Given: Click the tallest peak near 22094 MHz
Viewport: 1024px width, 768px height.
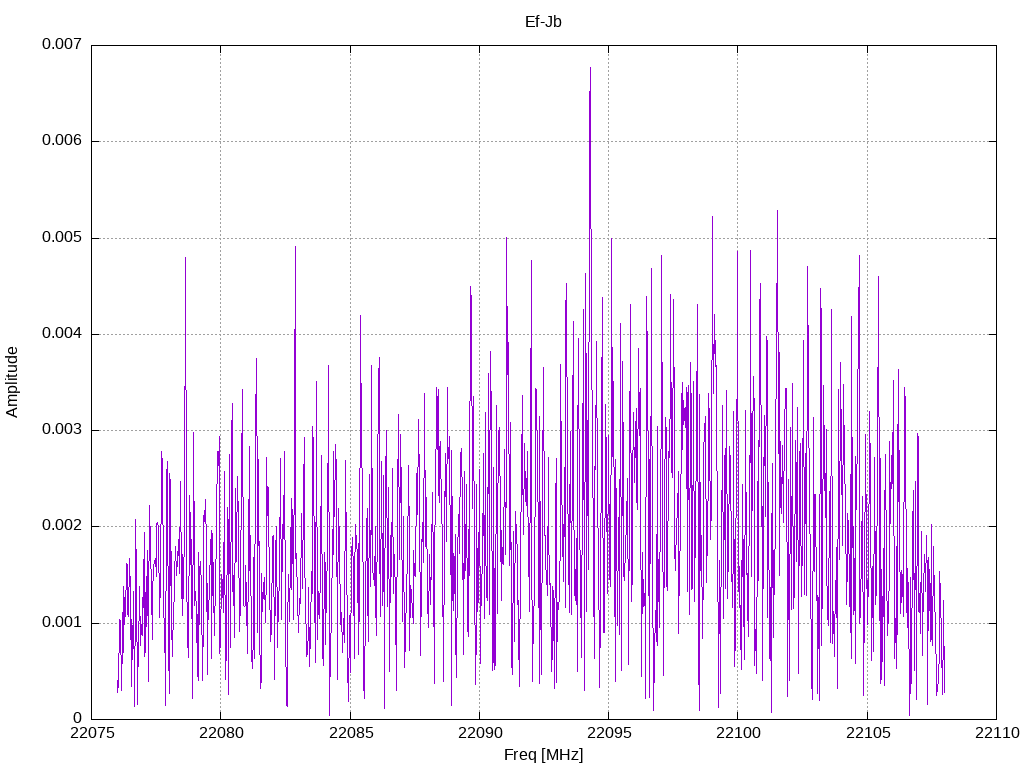Looking at the screenshot, I should click(x=590, y=68).
